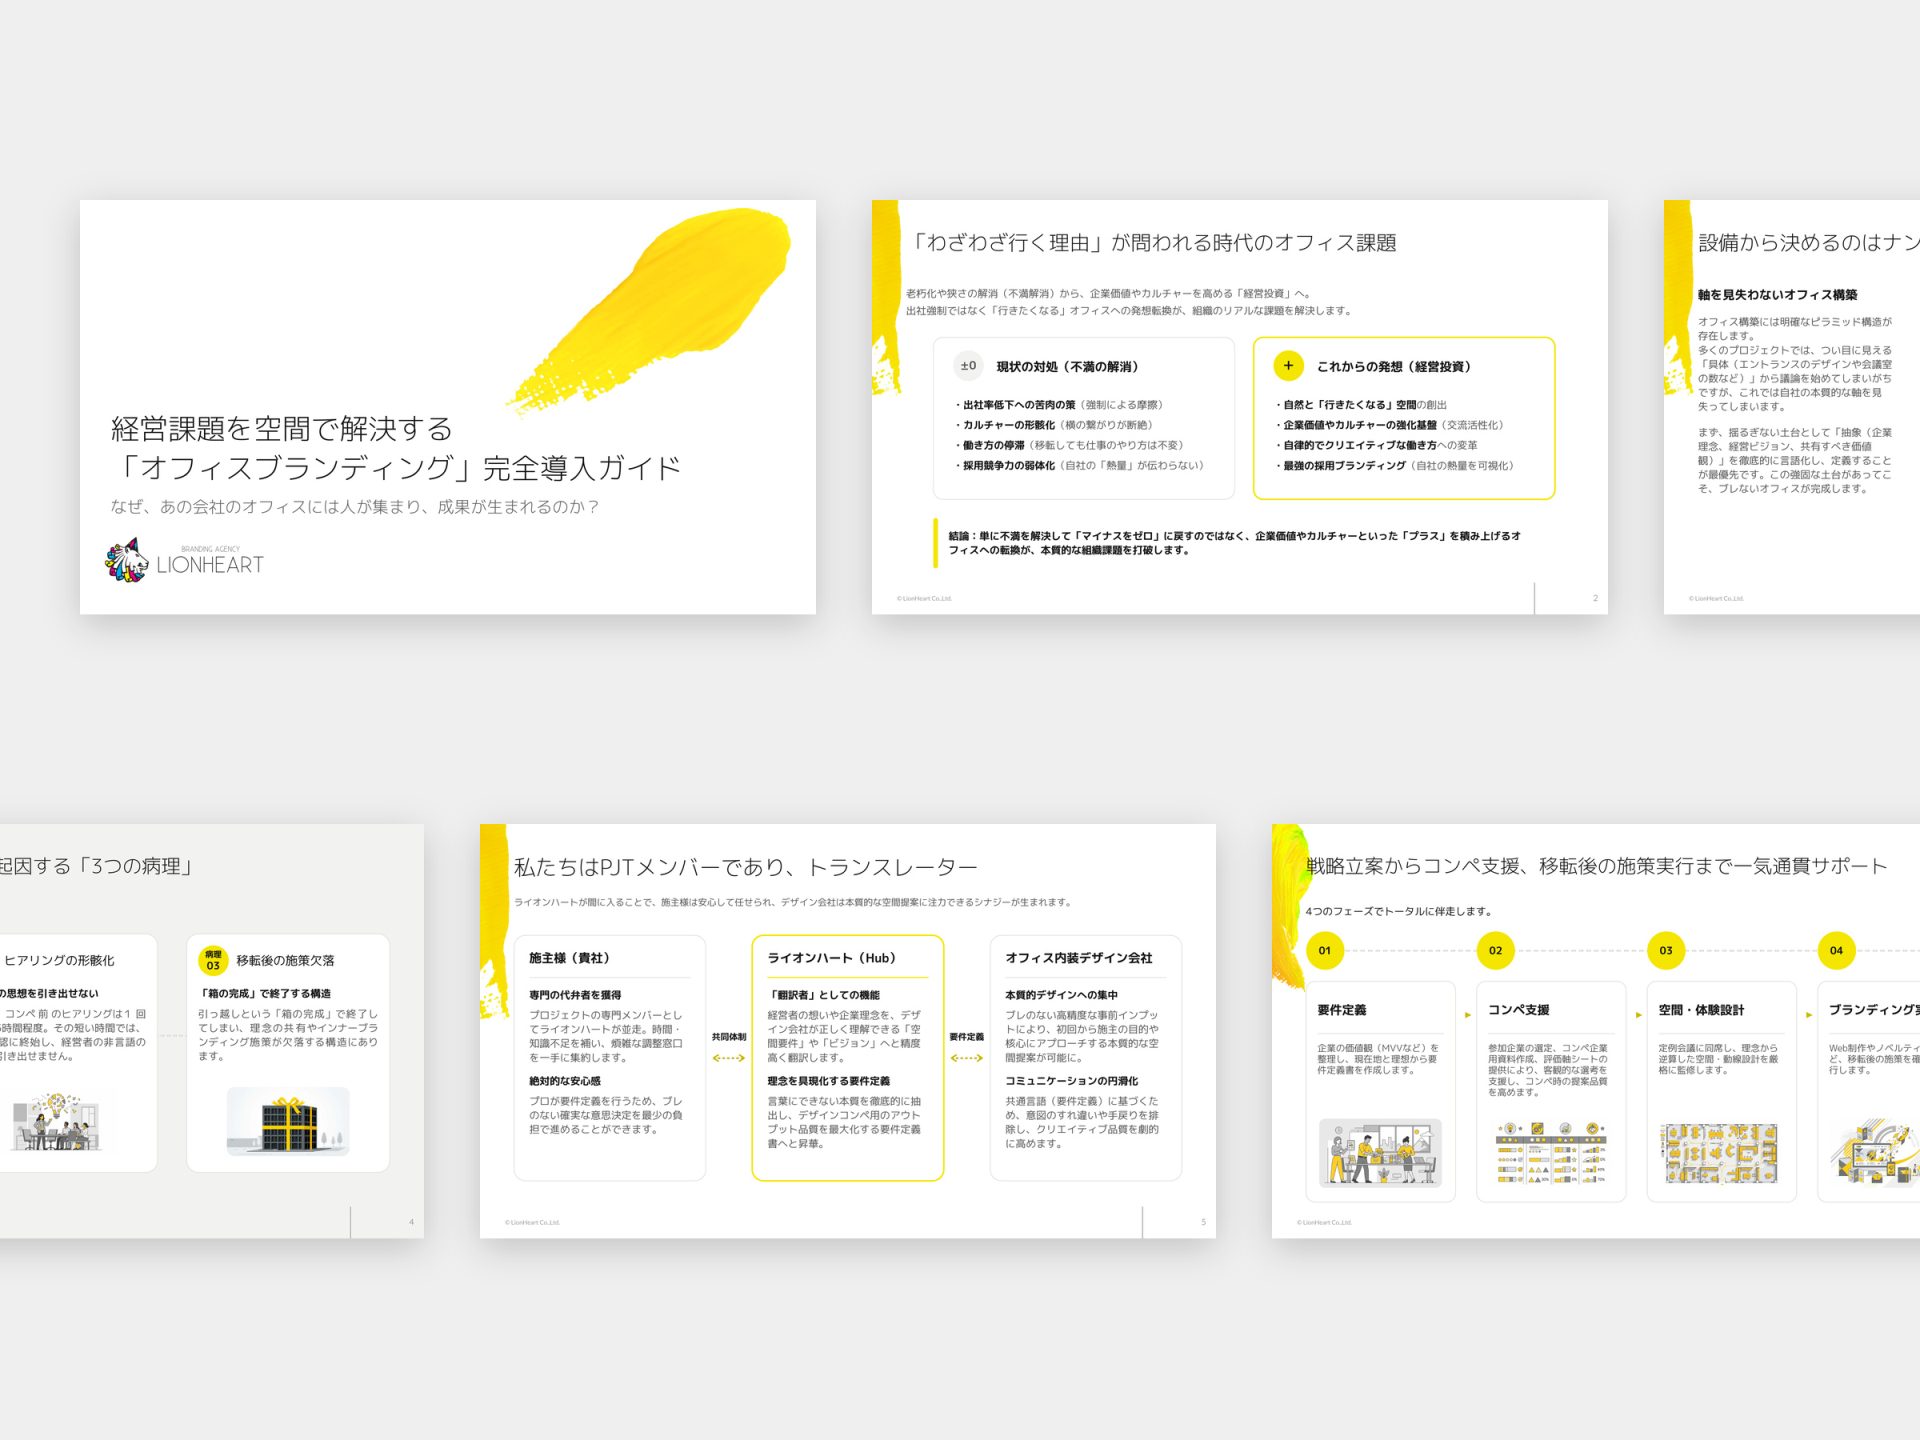Click the bullet 自律的でクリエイティブな働き方への変革
The height and width of the screenshot is (1440, 1920).
(x=1376, y=445)
